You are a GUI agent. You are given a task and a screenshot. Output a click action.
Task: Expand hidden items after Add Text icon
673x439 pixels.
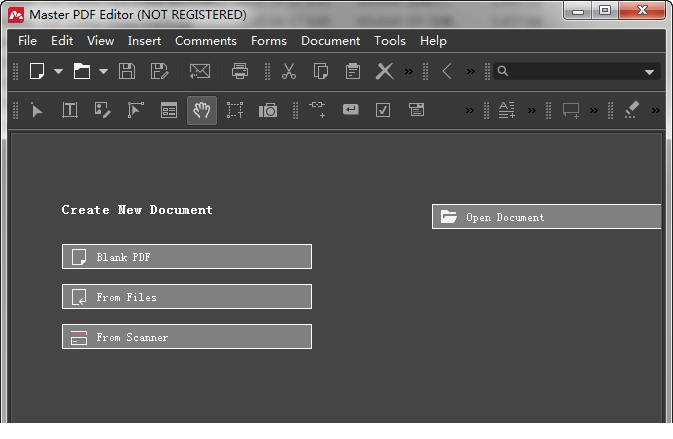click(532, 111)
